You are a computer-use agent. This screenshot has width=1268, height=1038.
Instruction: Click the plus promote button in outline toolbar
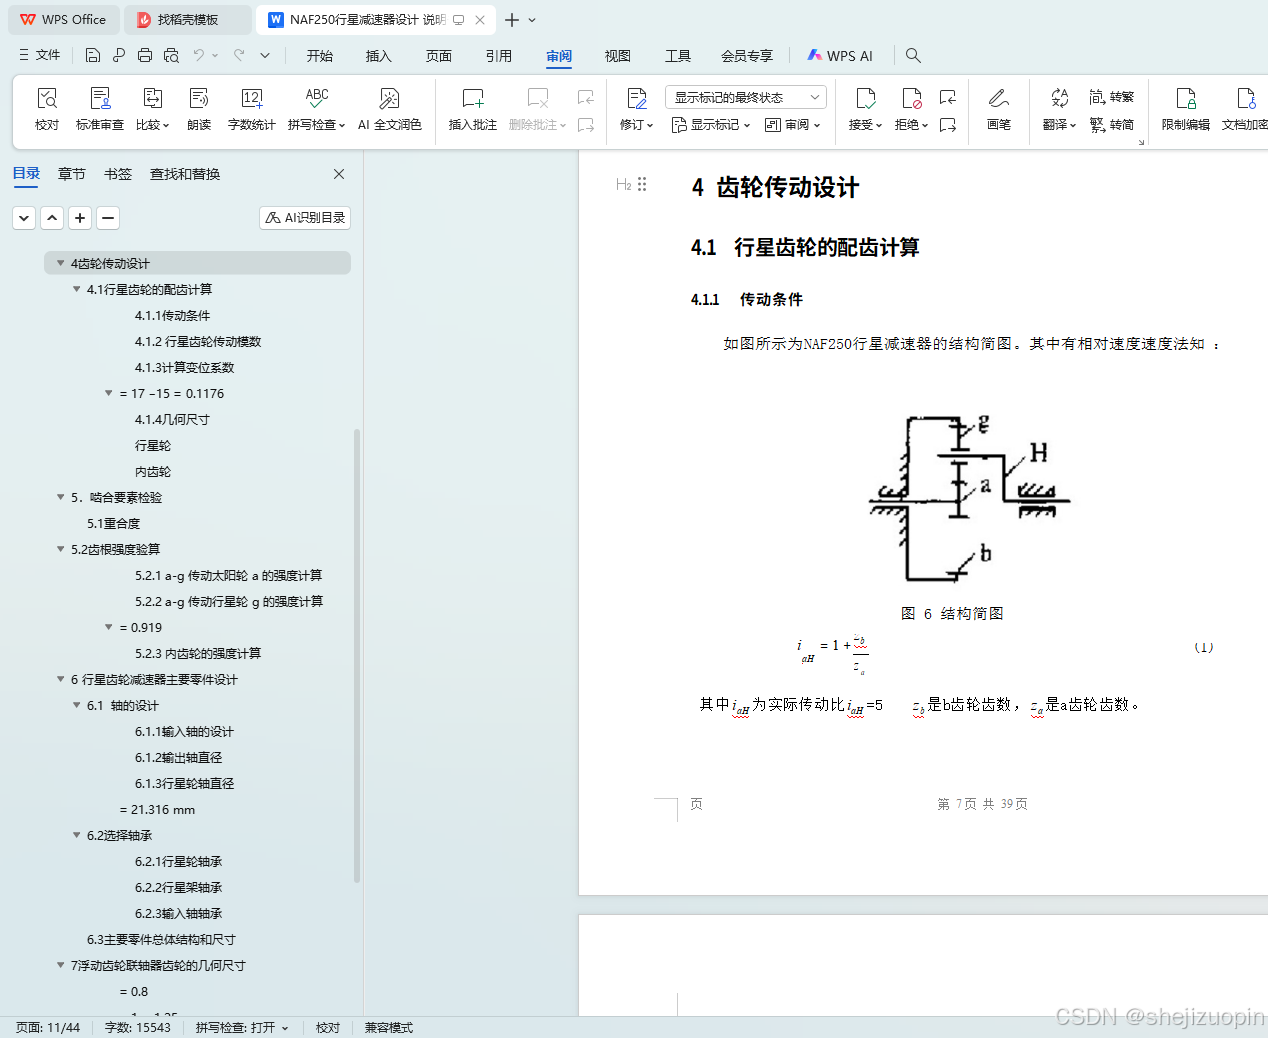click(x=80, y=217)
